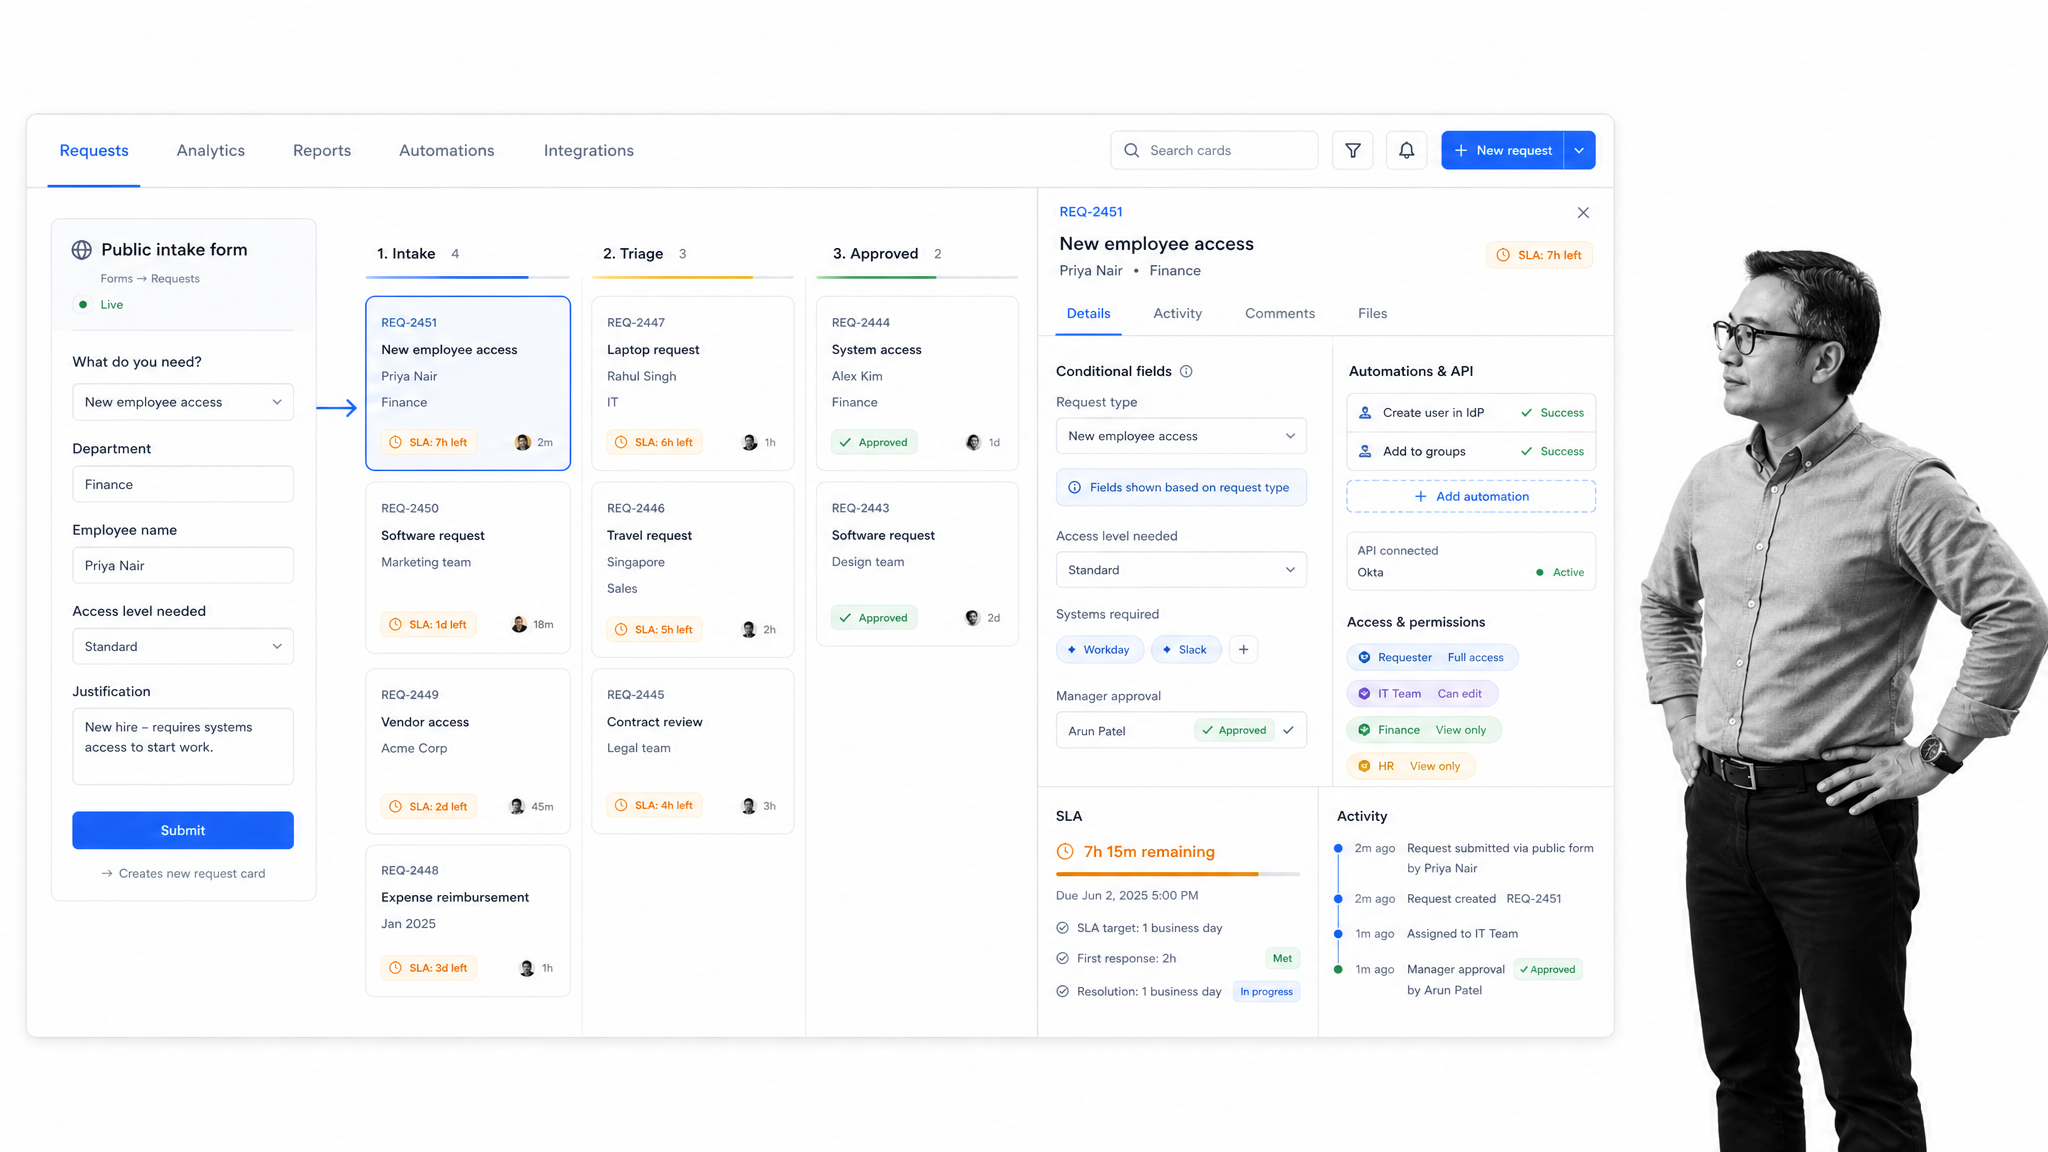Image resolution: width=2048 pixels, height=1152 pixels.
Task: Click the checkmark next to Arun Patel approval
Action: click(x=1288, y=730)
